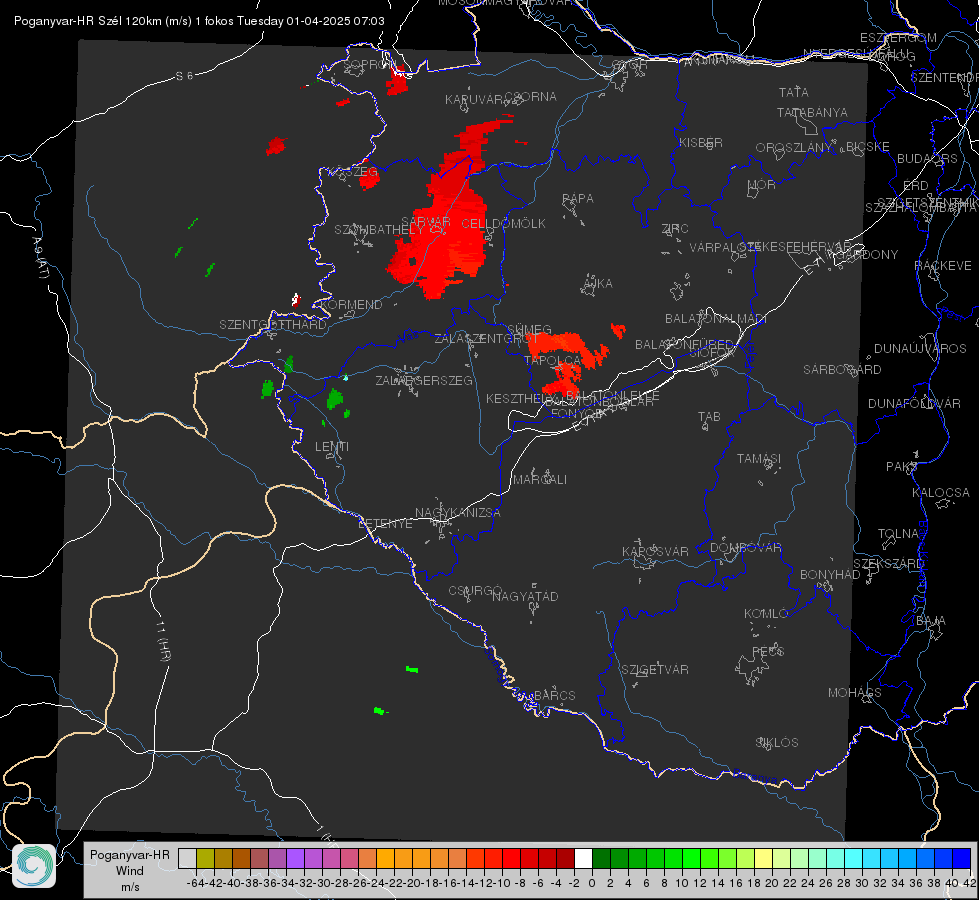The image size is (979, 900).
Task: Click the DUNAFOLDVAR city label
Action: (x=914, y=403)
